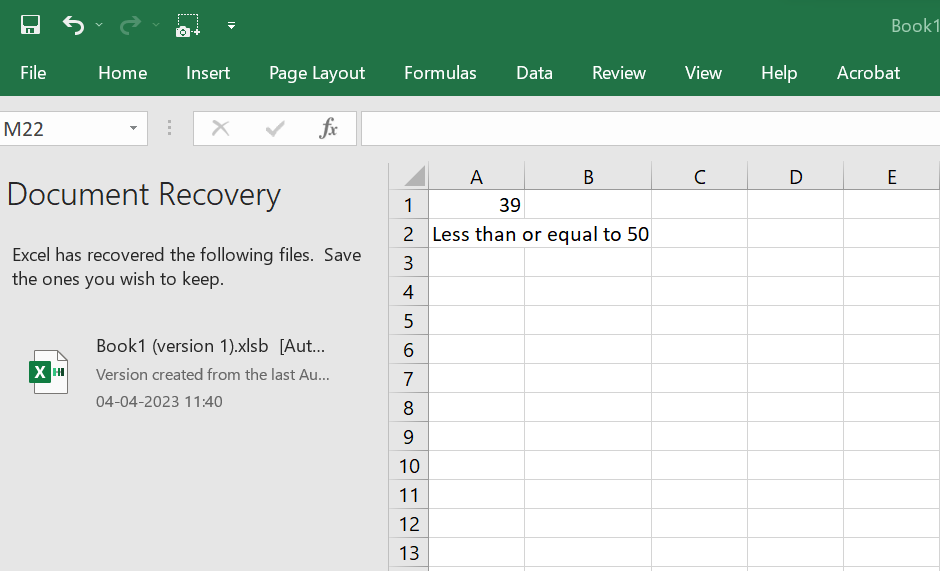Select column E header
The height and width of the screenshot is (571, 940).
(x=891, y=177)
